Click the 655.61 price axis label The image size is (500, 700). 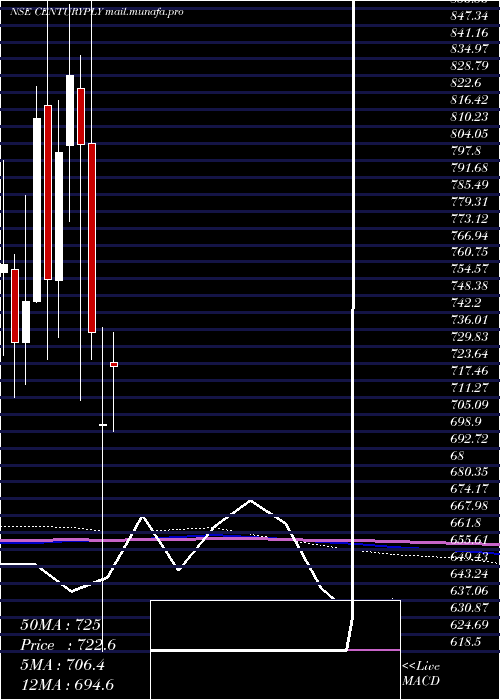click(x=469, y=540)
